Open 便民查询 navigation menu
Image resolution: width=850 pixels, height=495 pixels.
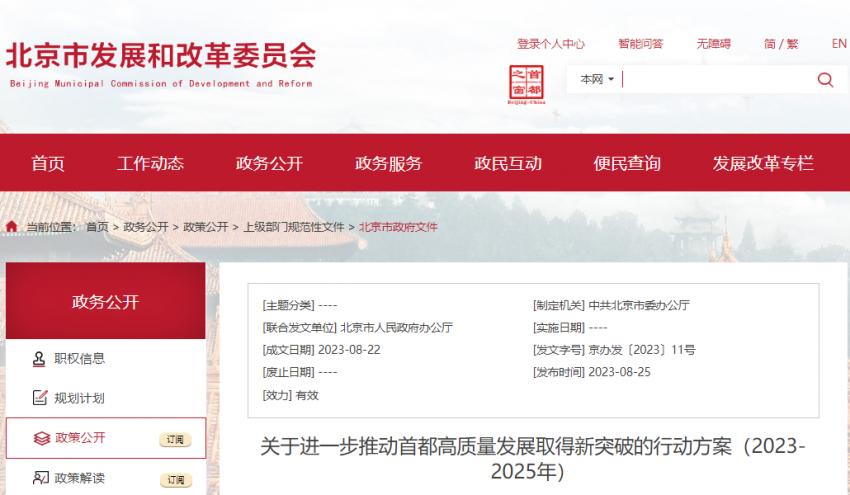click(627, 163)
